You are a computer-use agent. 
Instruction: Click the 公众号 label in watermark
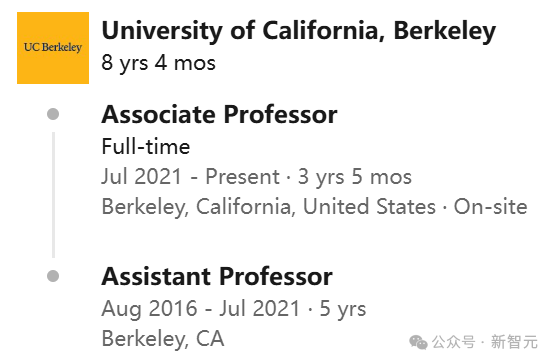[454, 342]
